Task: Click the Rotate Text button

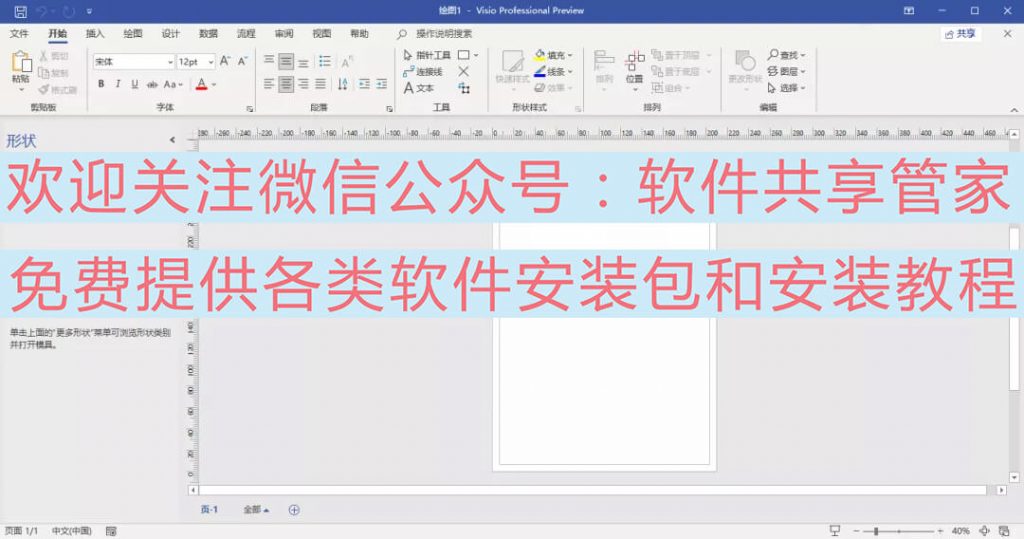Action: (347, 61)
